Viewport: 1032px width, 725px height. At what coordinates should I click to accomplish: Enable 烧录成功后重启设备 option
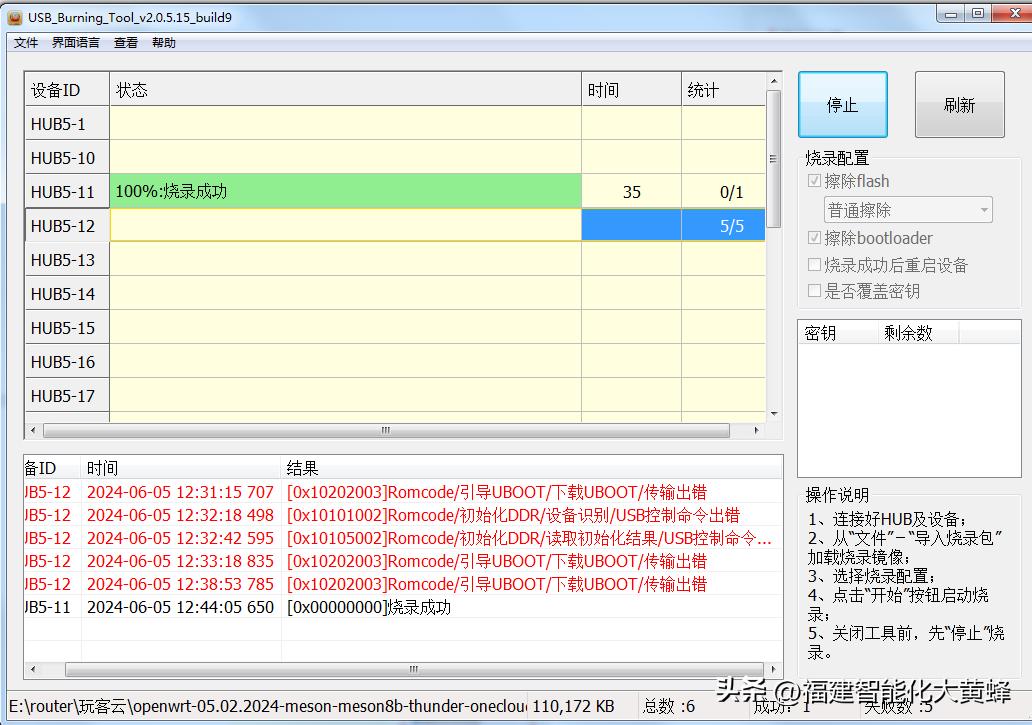coord(815,265)
